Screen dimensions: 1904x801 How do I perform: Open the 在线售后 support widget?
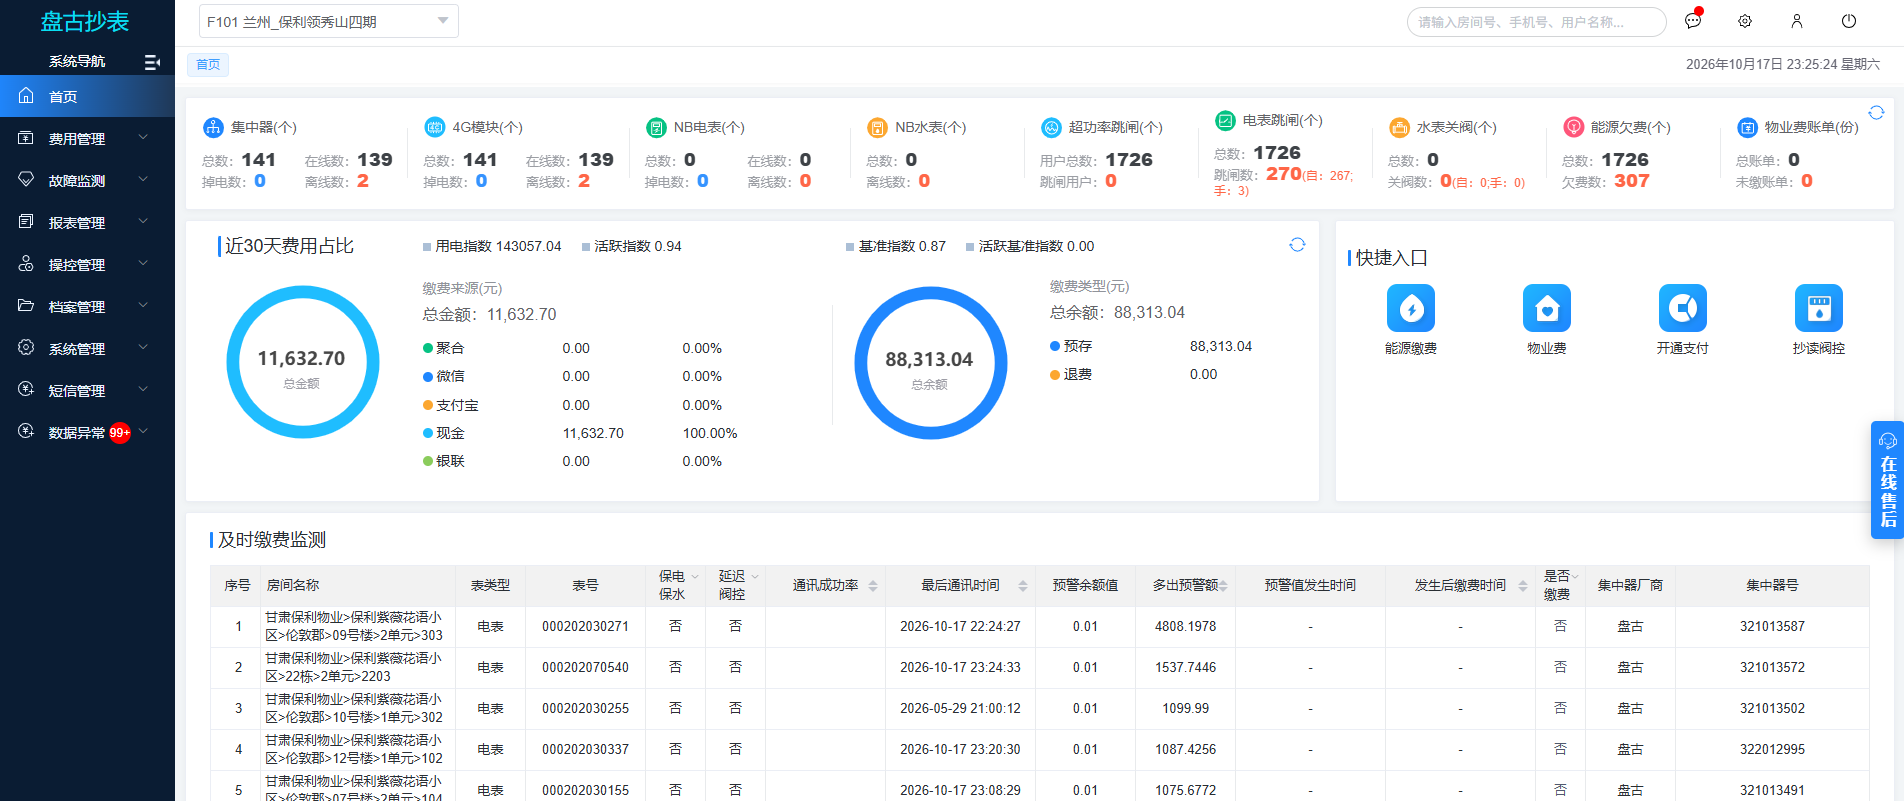click(1888, 480)
